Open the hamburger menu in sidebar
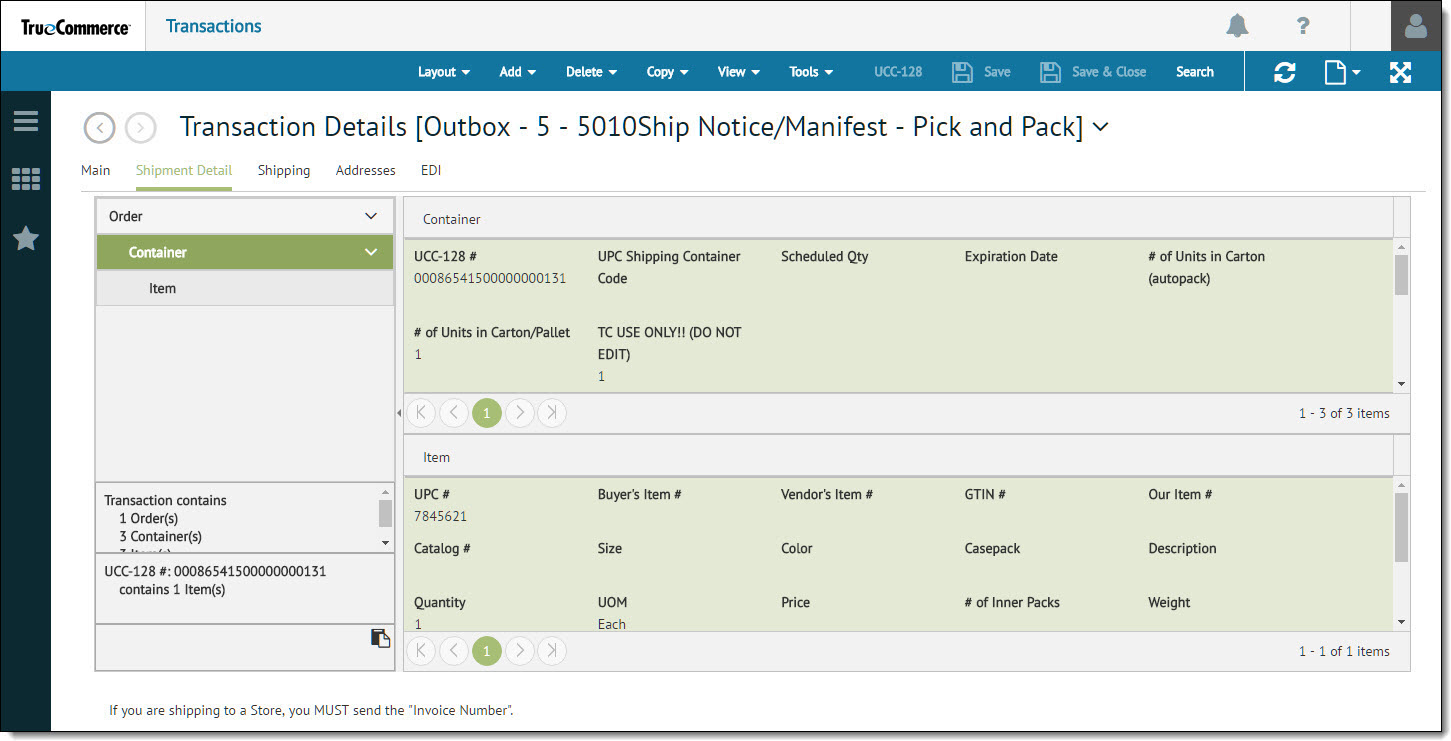This screenshot has width=1451, height=741. [x=26, y=121]
